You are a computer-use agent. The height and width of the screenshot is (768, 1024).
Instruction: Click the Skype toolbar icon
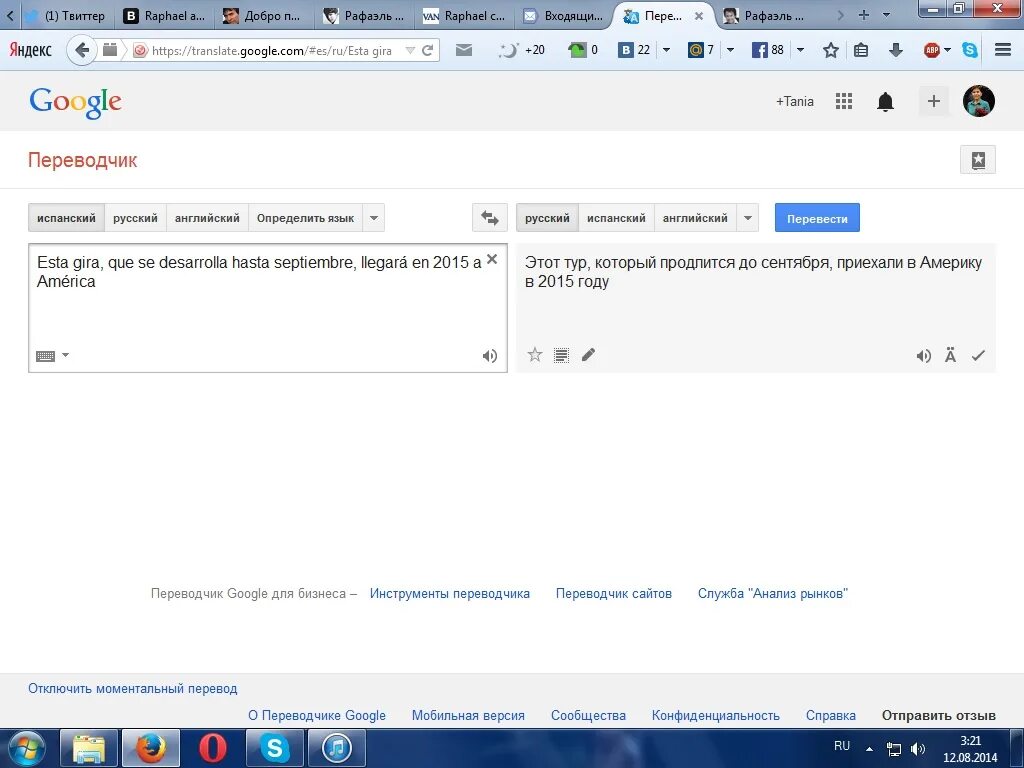pyautogui.click(x=970, y=50)
